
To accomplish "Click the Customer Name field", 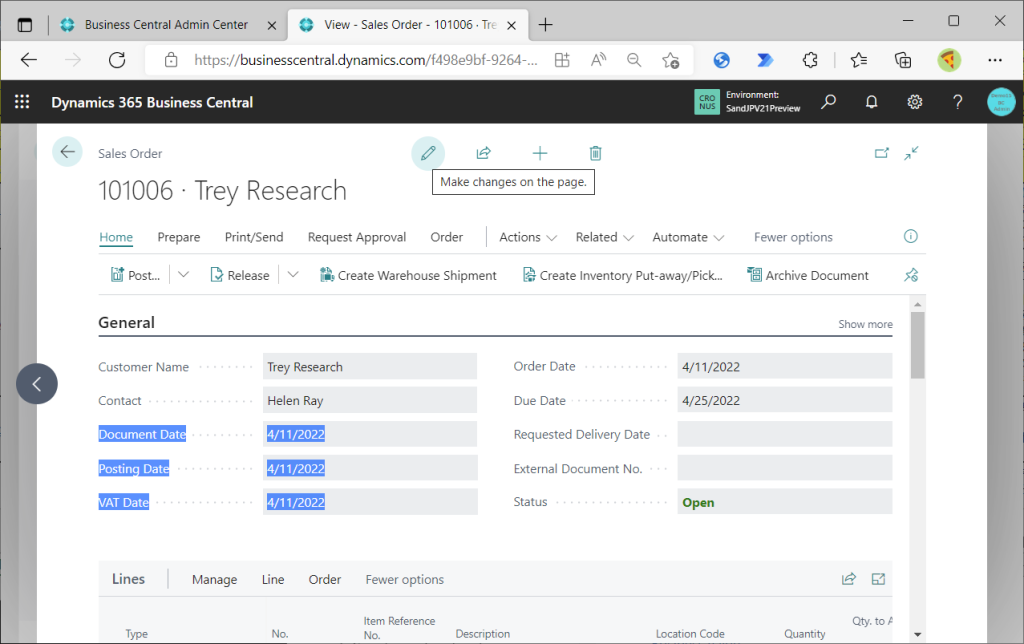I will (370, 366).
